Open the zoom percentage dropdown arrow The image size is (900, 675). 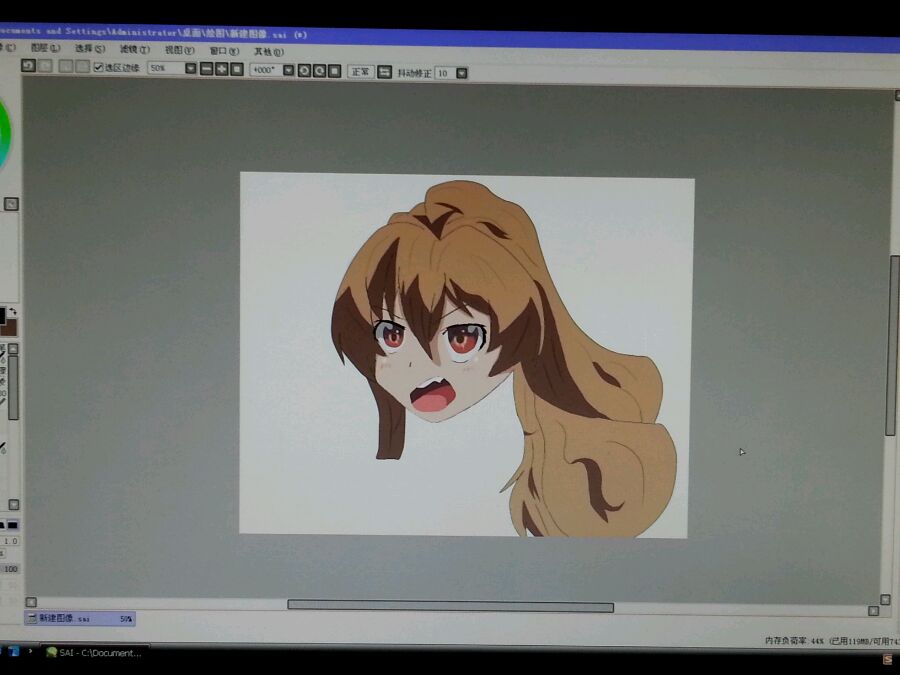coord(191,68)
